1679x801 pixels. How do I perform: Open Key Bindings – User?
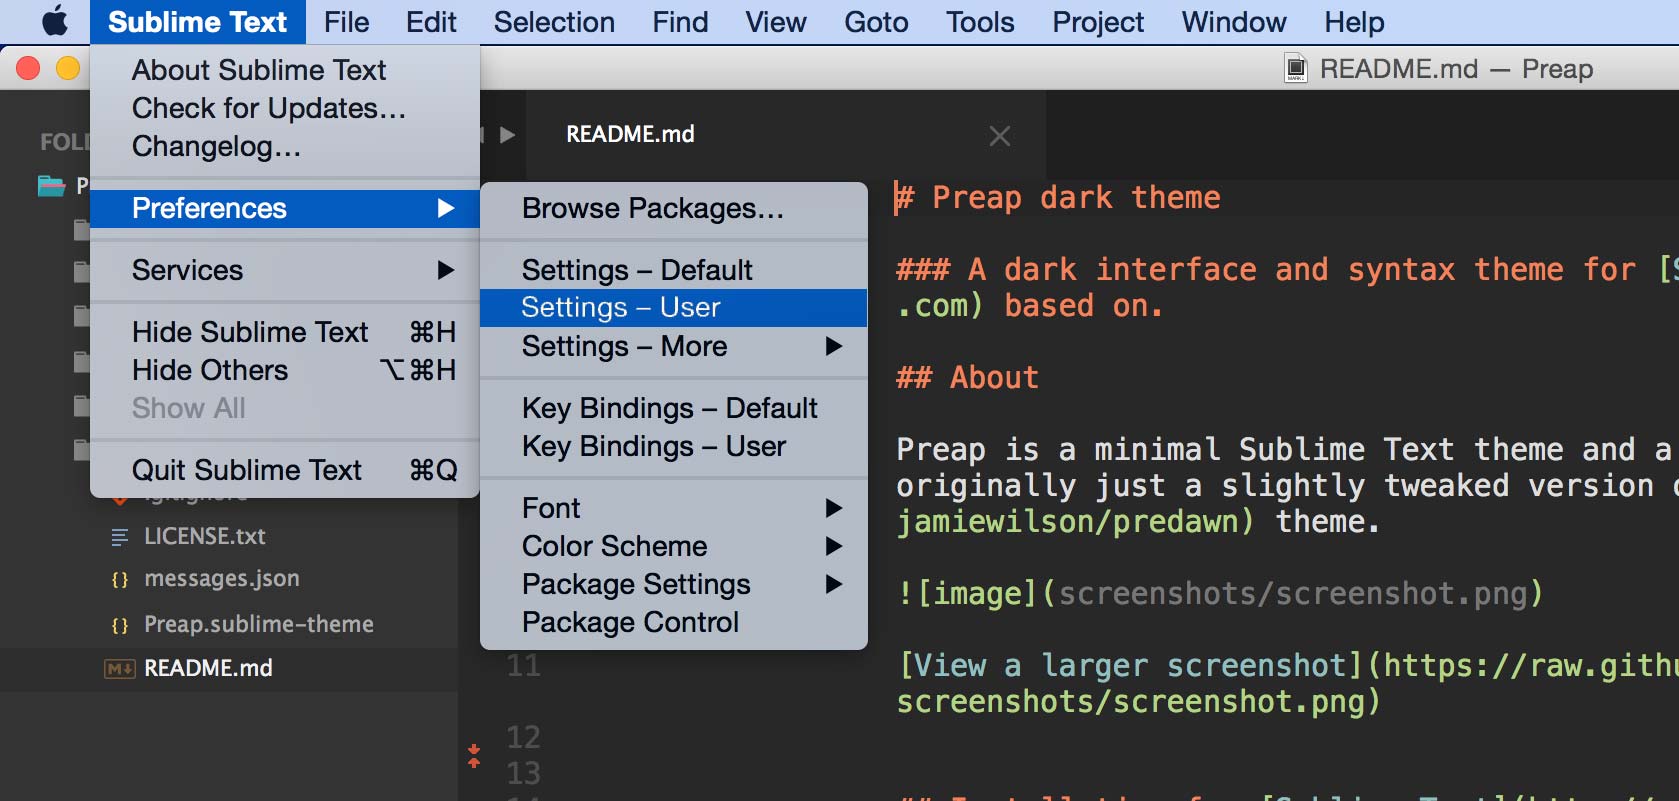tap(674, 446)
